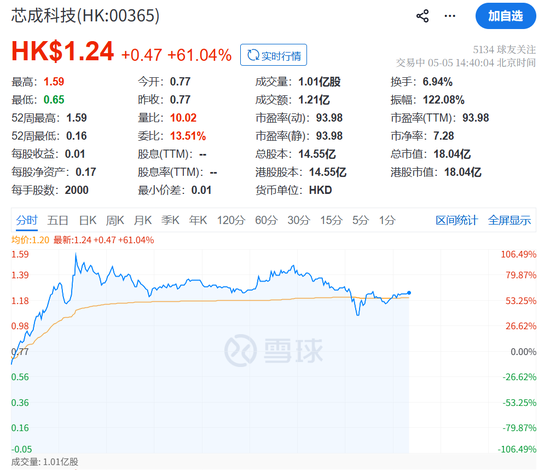This screenshot has width=550, height=470.
Task: Click the 成交量: 1.01亿股 label below chart
Action: click(x=45, y=462)
